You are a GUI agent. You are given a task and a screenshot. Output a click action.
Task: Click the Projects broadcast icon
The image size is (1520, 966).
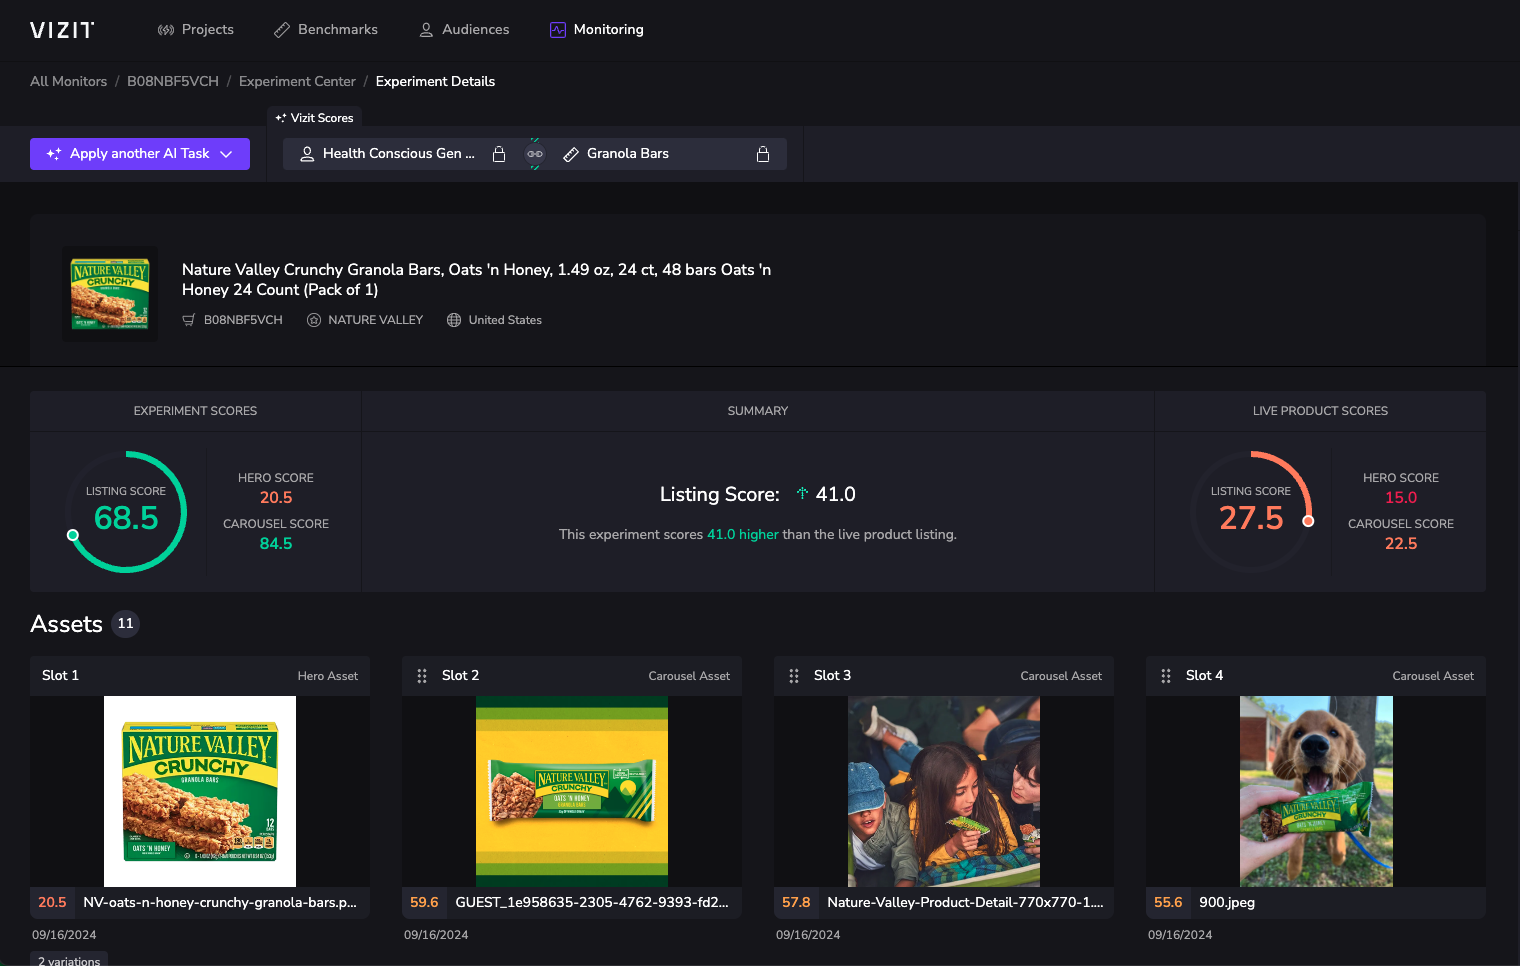click(x=166, y=30)
